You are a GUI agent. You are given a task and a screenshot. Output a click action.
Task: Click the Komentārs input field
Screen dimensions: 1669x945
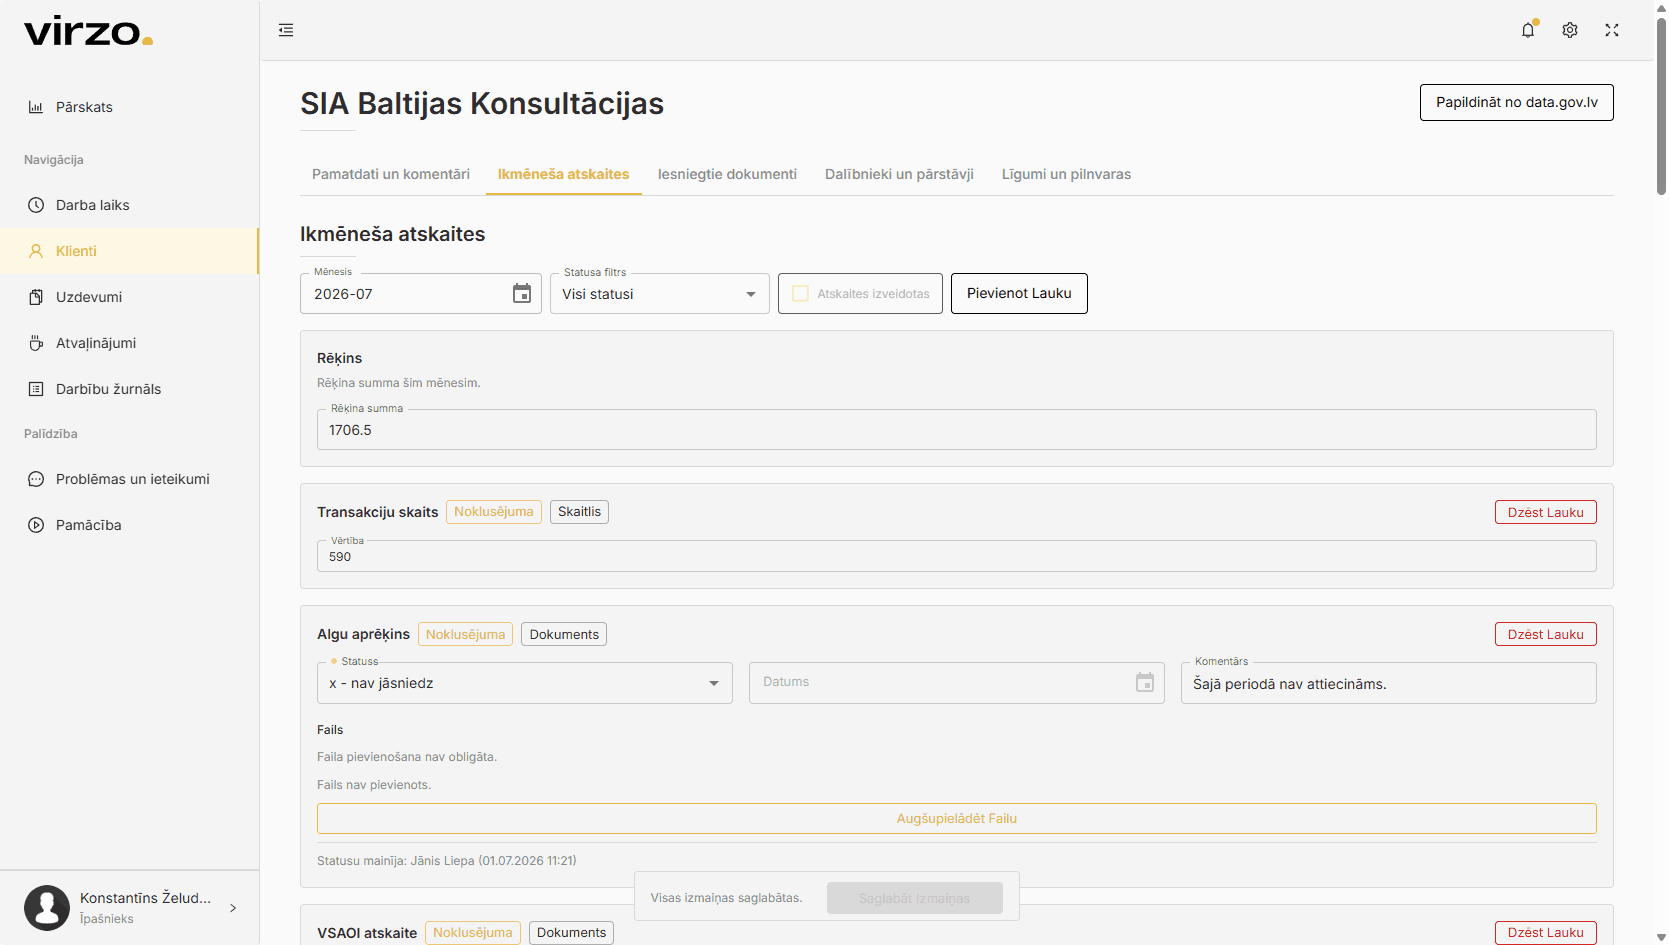[1388, 683]
